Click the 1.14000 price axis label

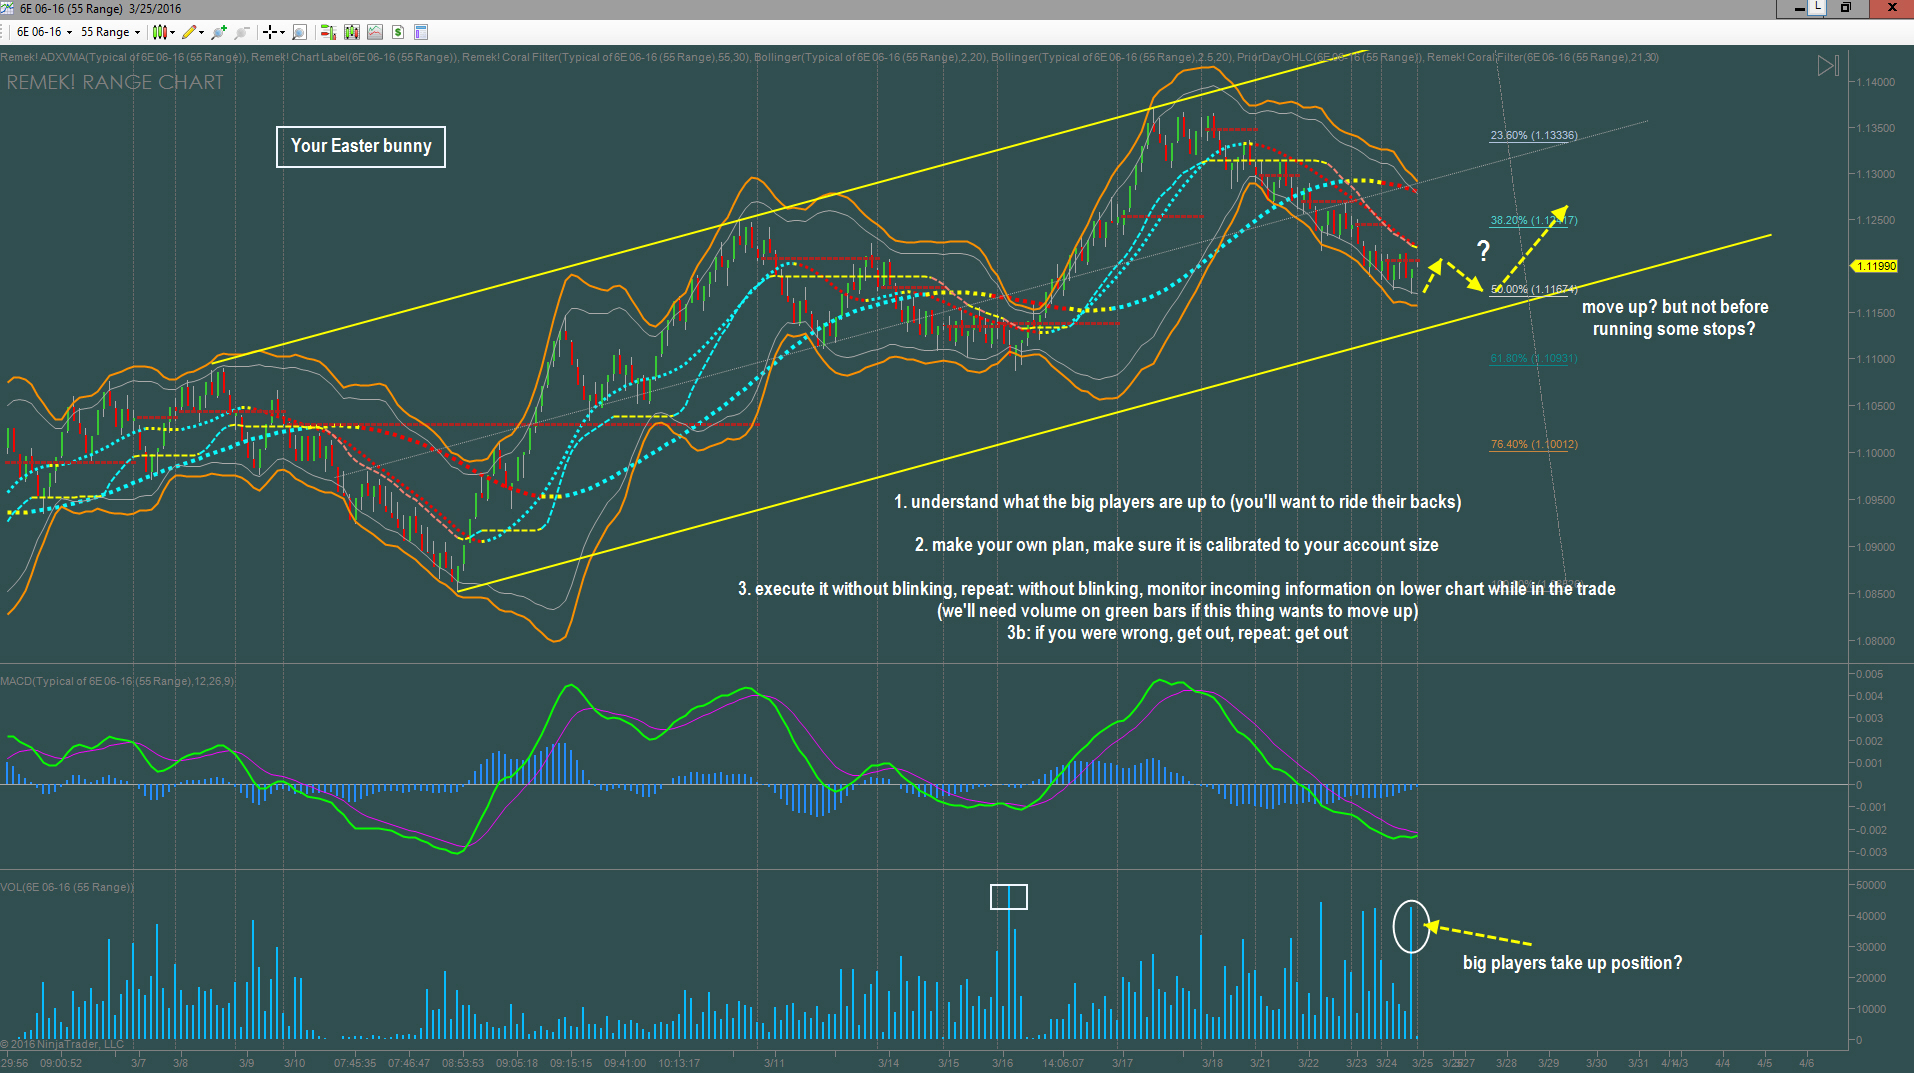click(x=1875, y=82)
